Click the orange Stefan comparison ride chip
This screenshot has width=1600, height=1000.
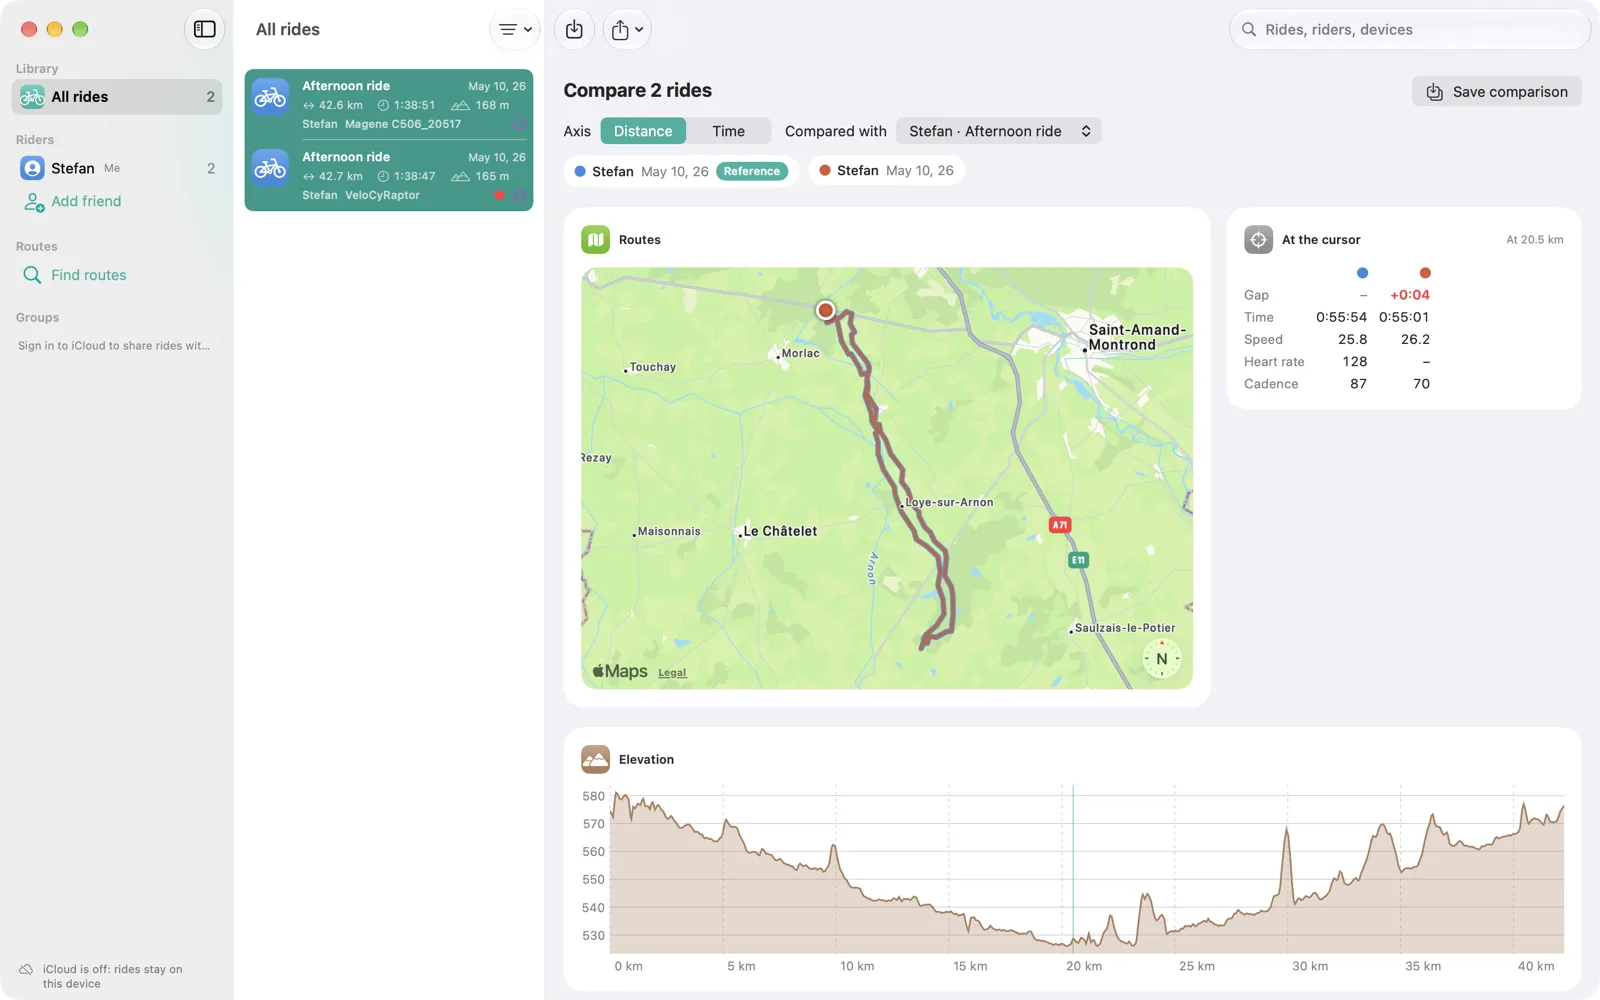click(x=886, y=171)
